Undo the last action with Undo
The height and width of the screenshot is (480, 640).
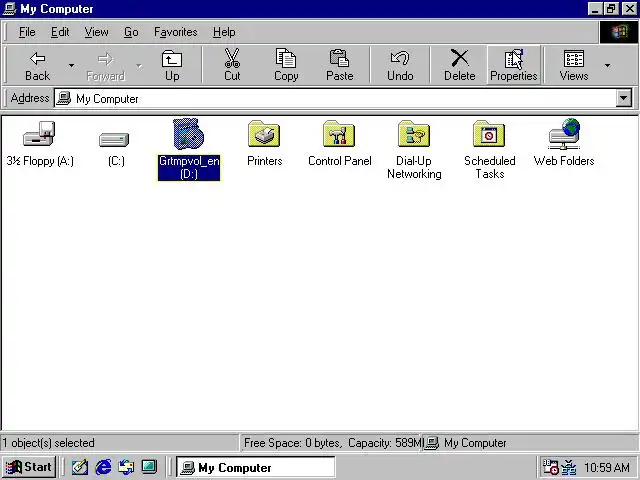pyautogui.click(x=400, y=66)
